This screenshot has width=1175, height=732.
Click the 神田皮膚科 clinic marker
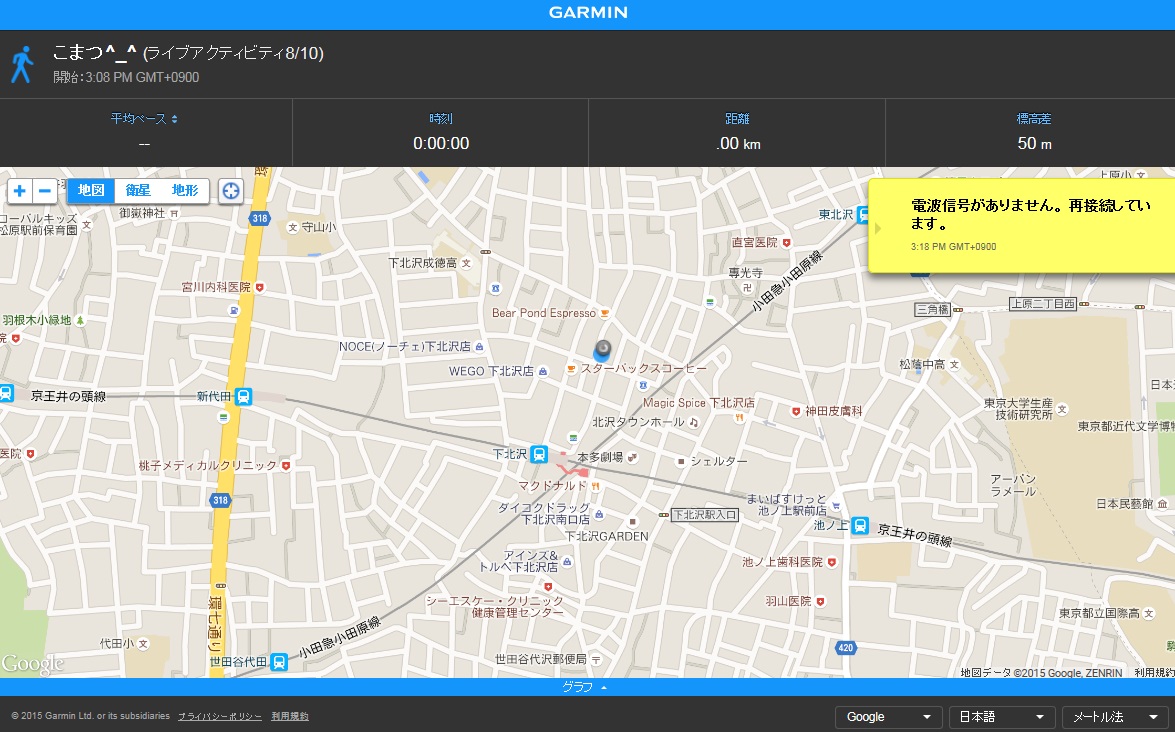(x=797, y=411)
